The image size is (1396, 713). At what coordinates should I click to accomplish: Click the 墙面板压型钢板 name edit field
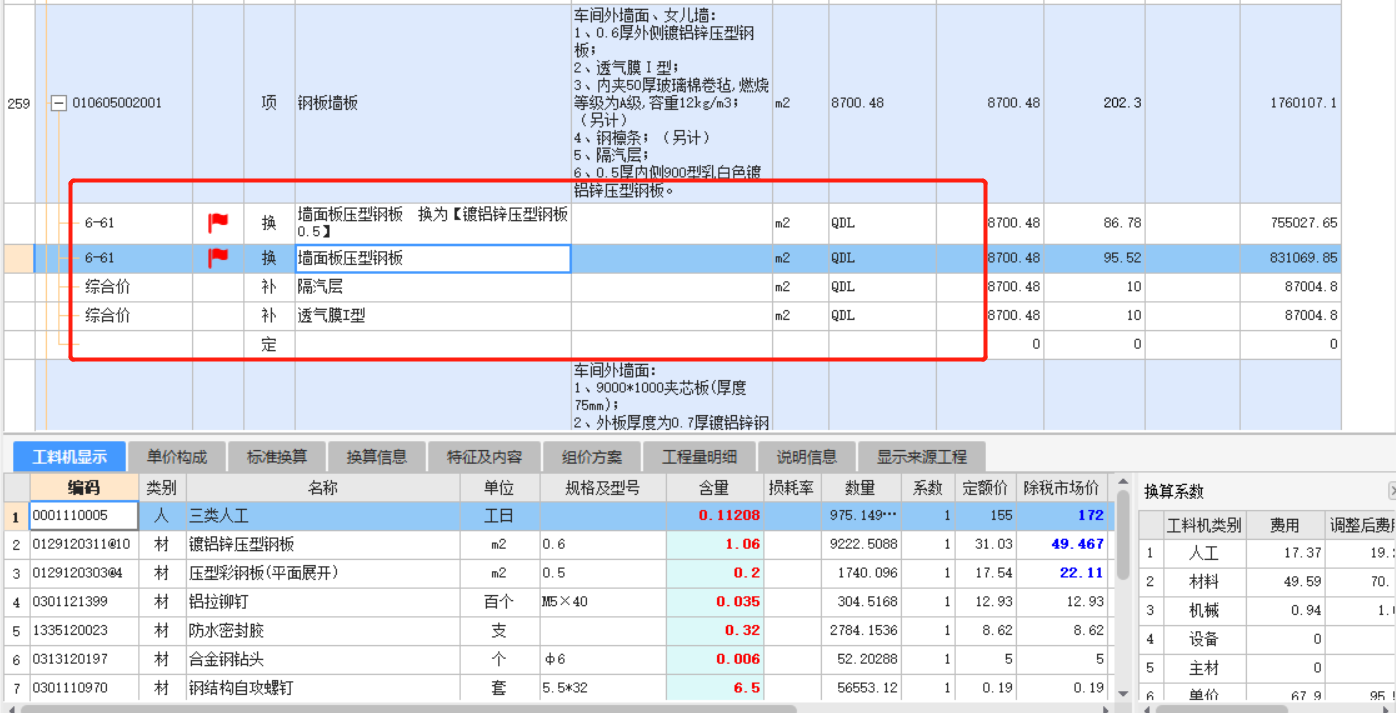coord(432,258)
